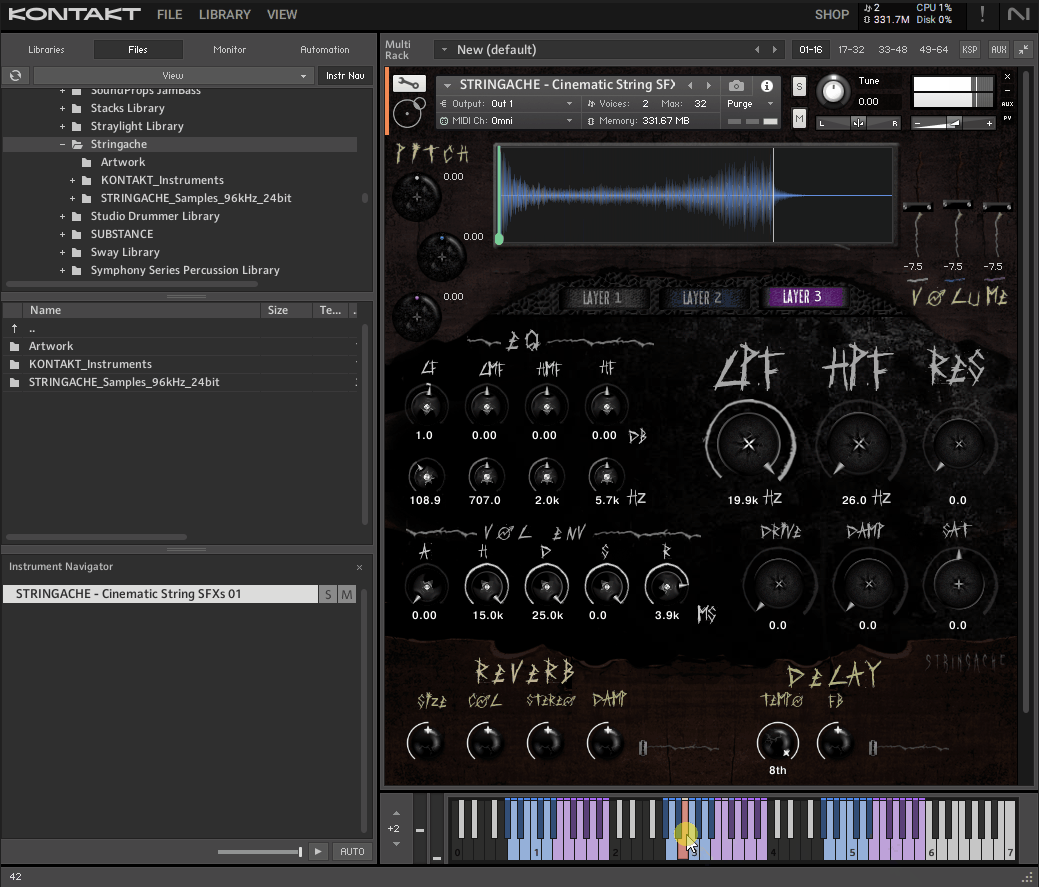This screenshot has width=1039, height=887.
Task: Click the play button in preview bar
Action: (x=318, y=851)
